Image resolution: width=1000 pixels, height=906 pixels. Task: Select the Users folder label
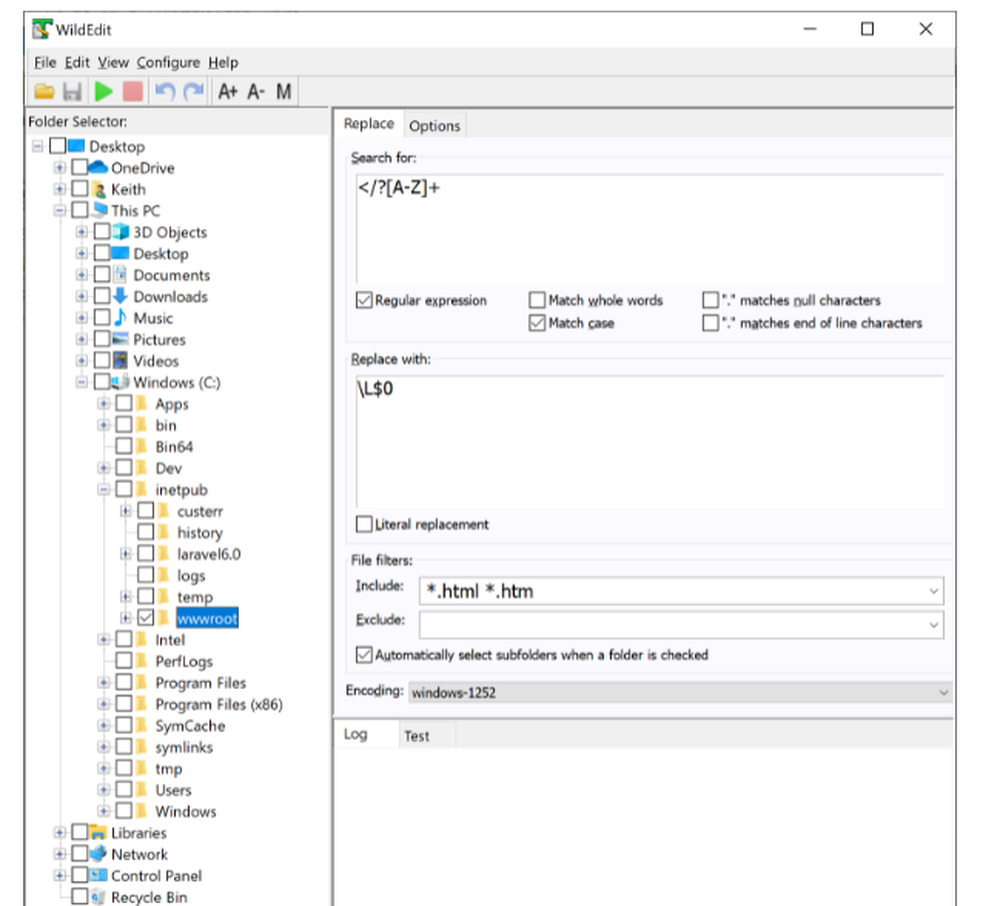[x=173, y=790]
